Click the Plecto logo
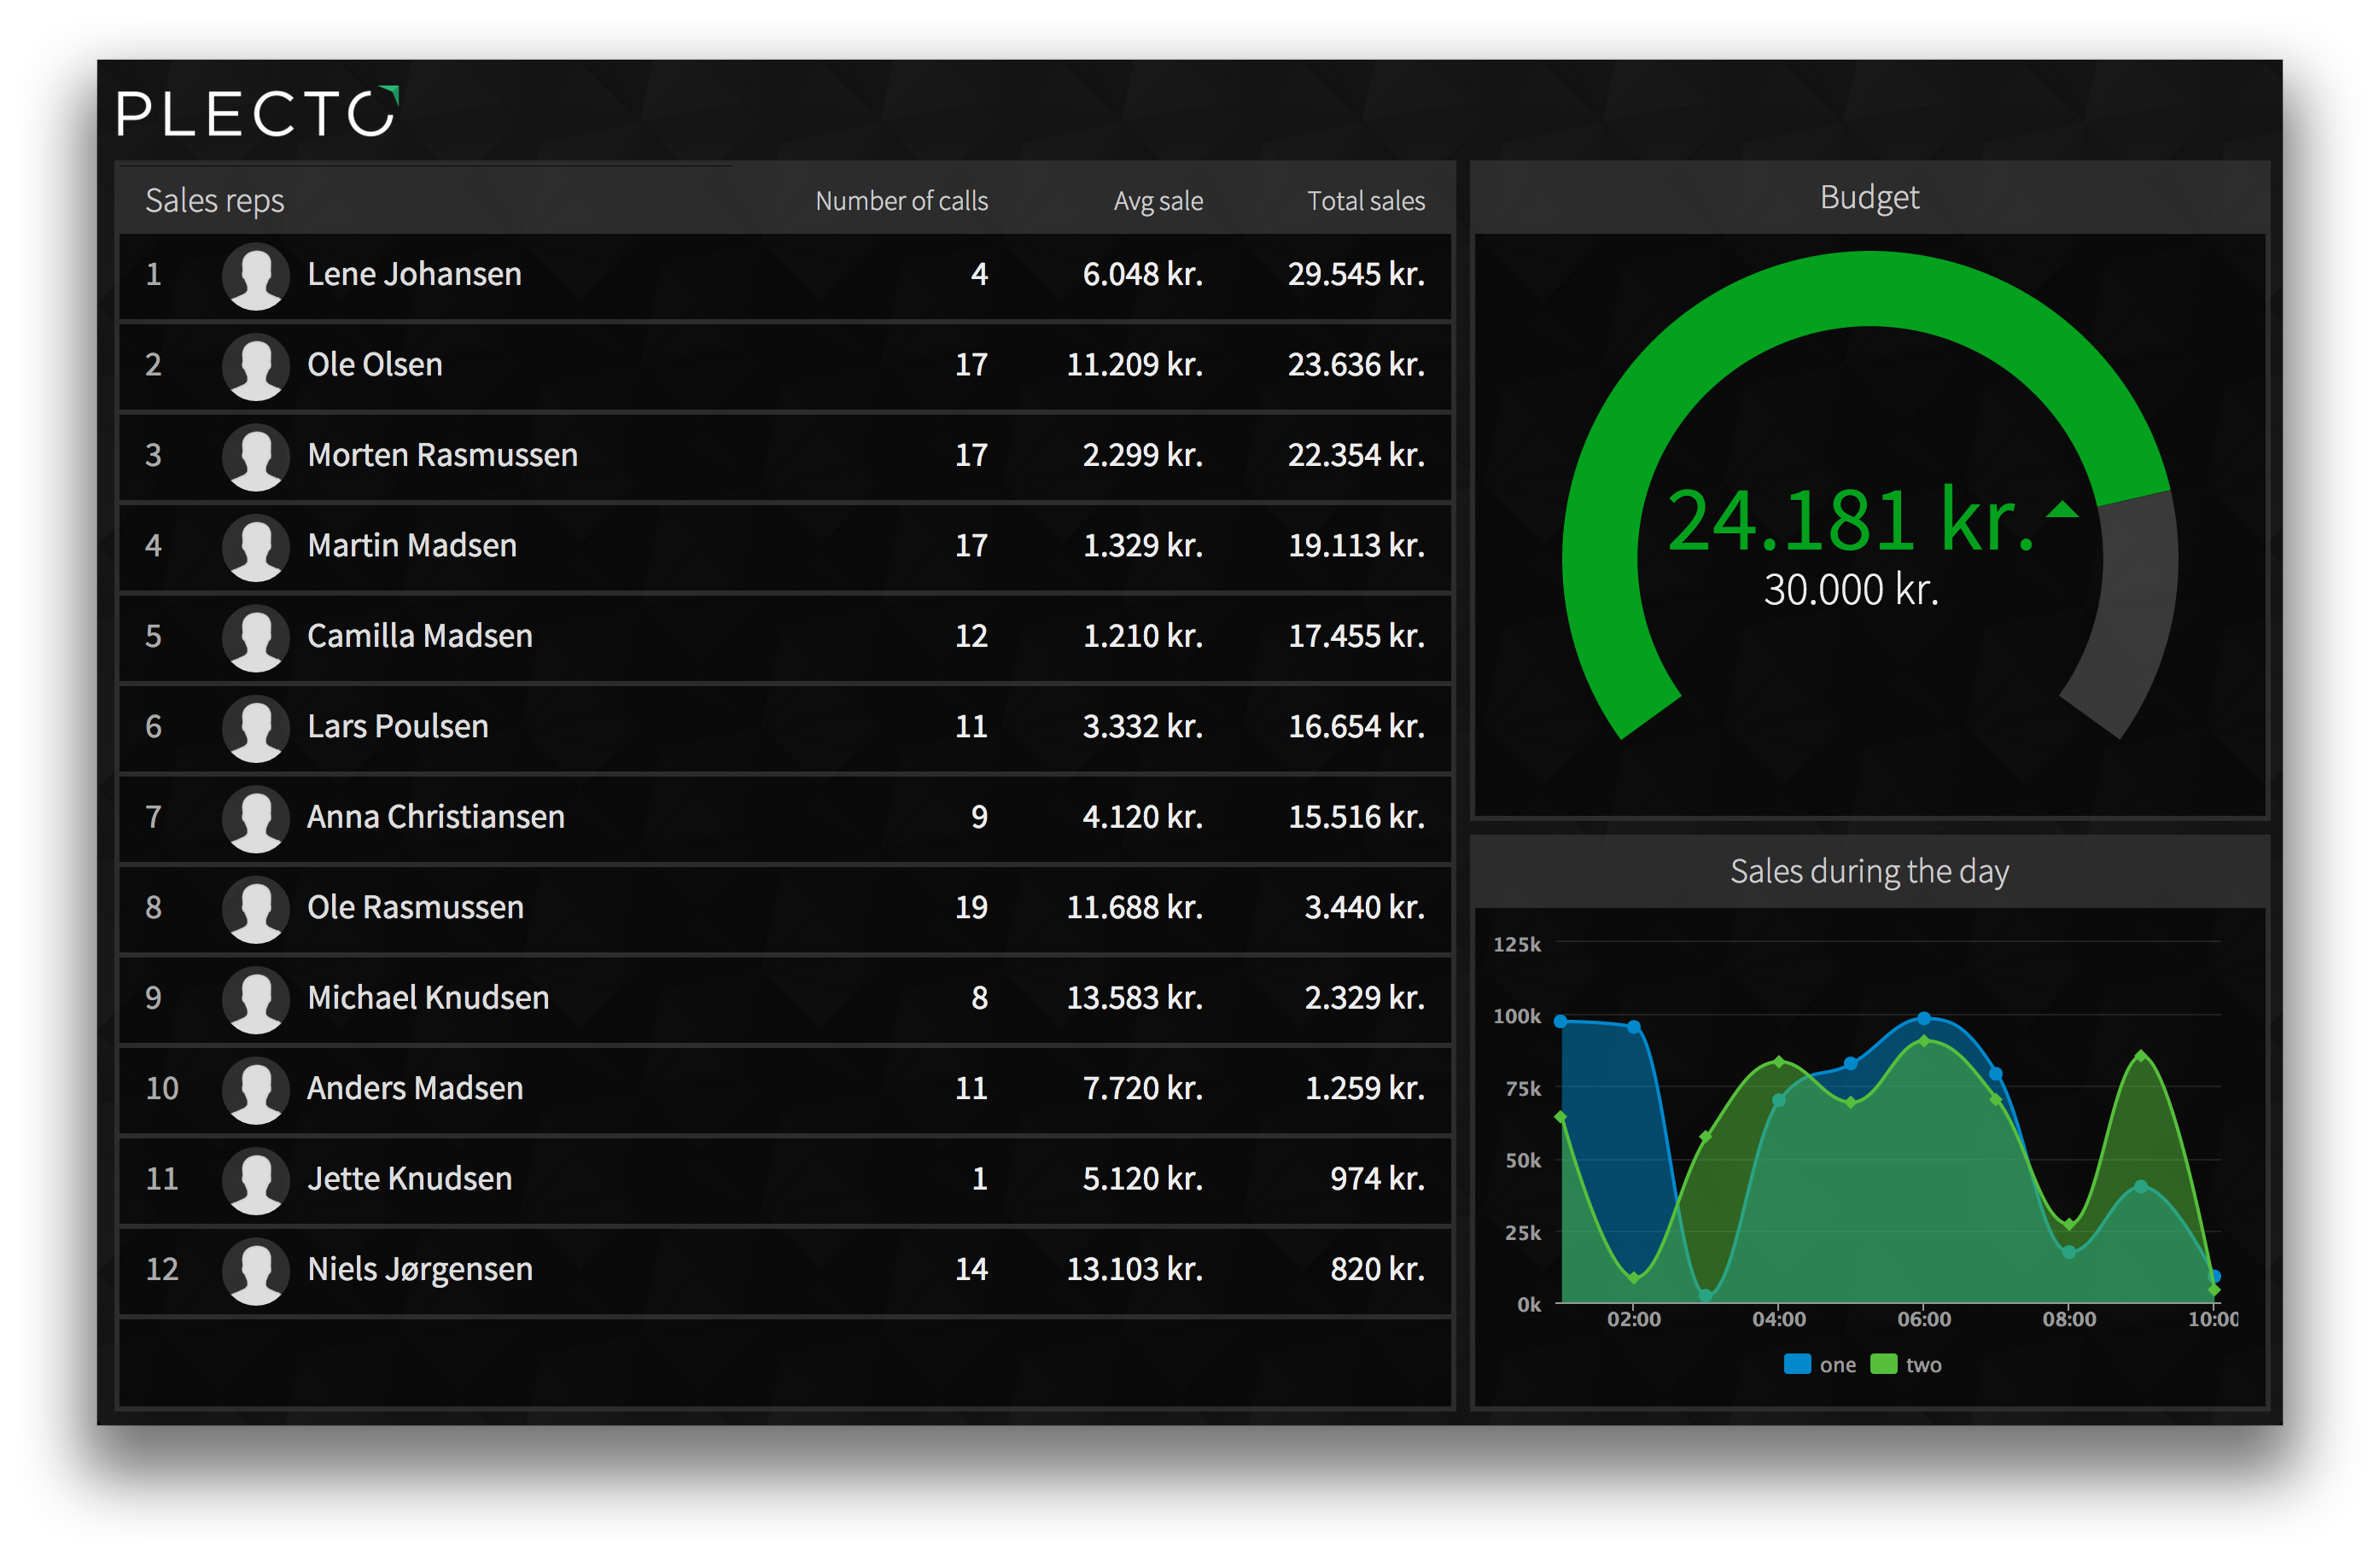Viewport: 2380px width, 1560px height. pos(258,112)
